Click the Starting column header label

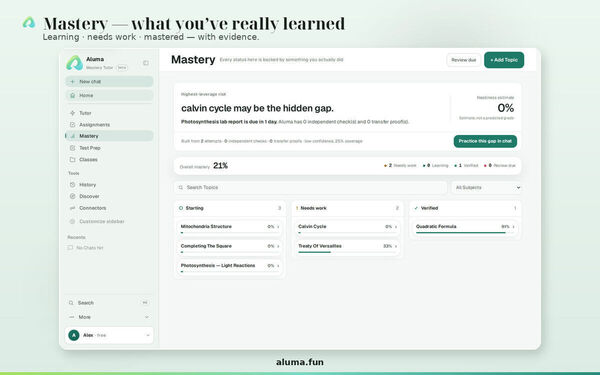pyautogui.click(x=194, y=208)
